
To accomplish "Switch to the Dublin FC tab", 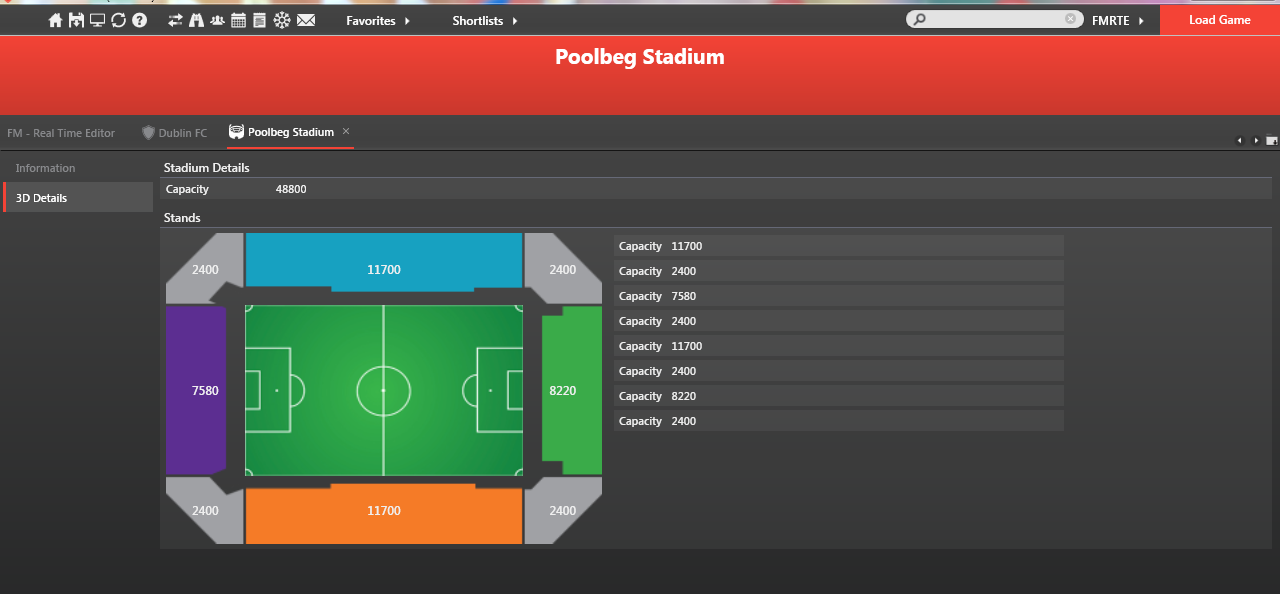I will (x=175, y=133).
